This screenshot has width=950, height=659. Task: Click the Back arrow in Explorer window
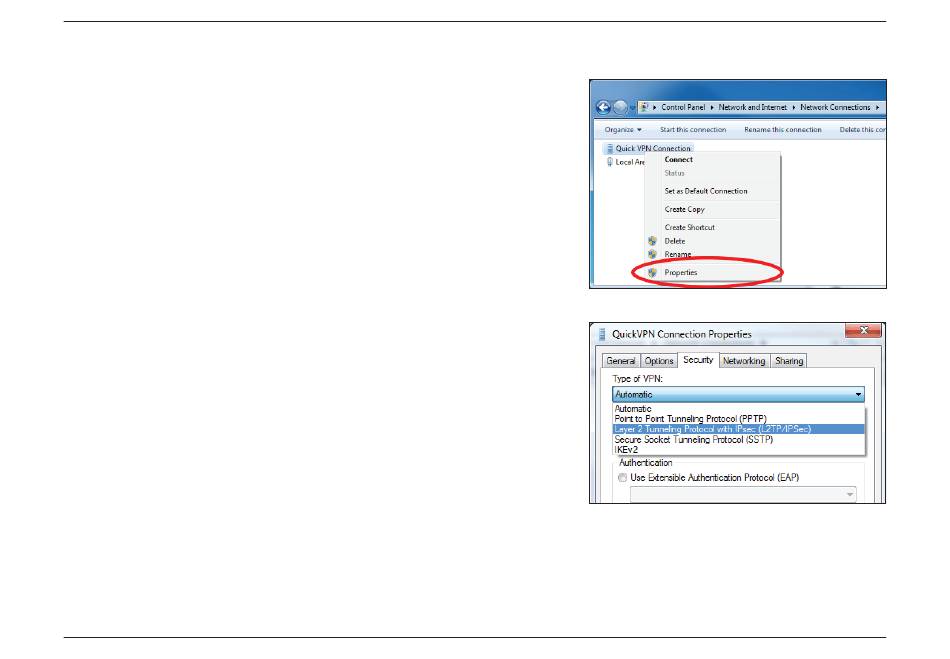point(604,107)
